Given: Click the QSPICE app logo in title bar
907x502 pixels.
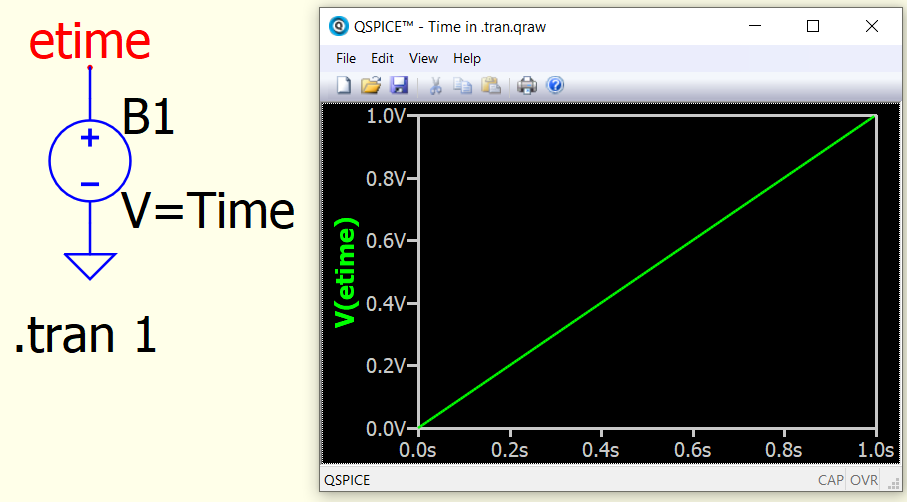Looking at the screenshot, I should click(x=338, y=26).
